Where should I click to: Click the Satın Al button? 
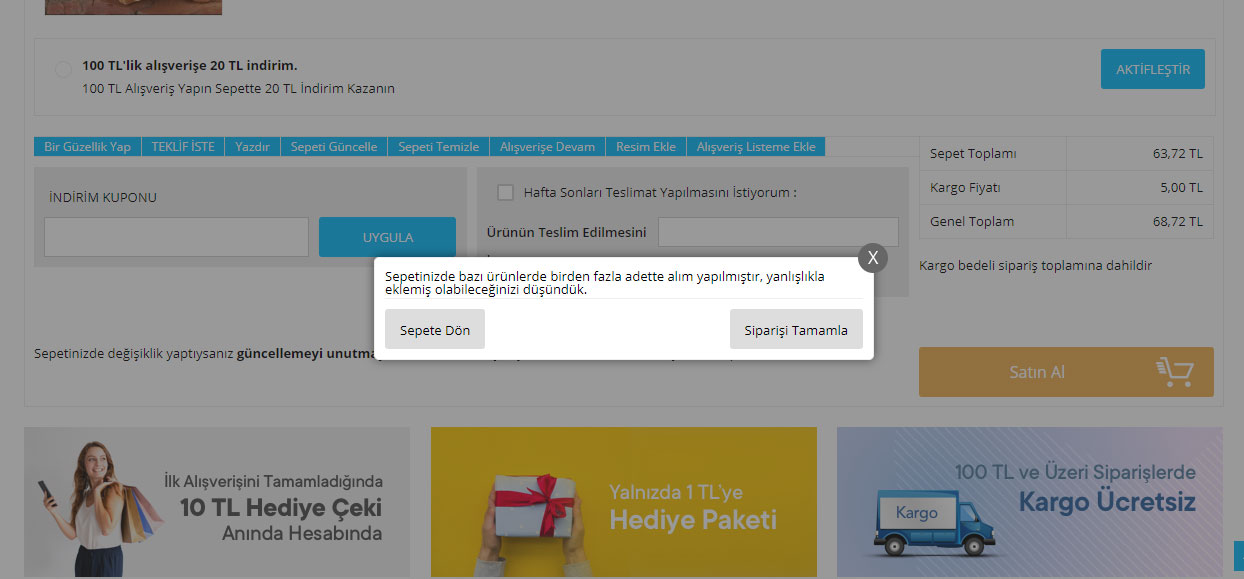pos(1066,372)
